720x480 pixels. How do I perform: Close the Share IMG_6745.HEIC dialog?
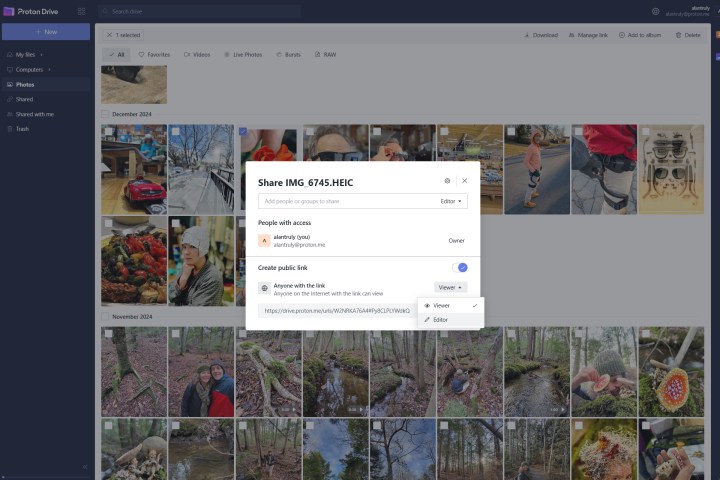coord(464,181)
